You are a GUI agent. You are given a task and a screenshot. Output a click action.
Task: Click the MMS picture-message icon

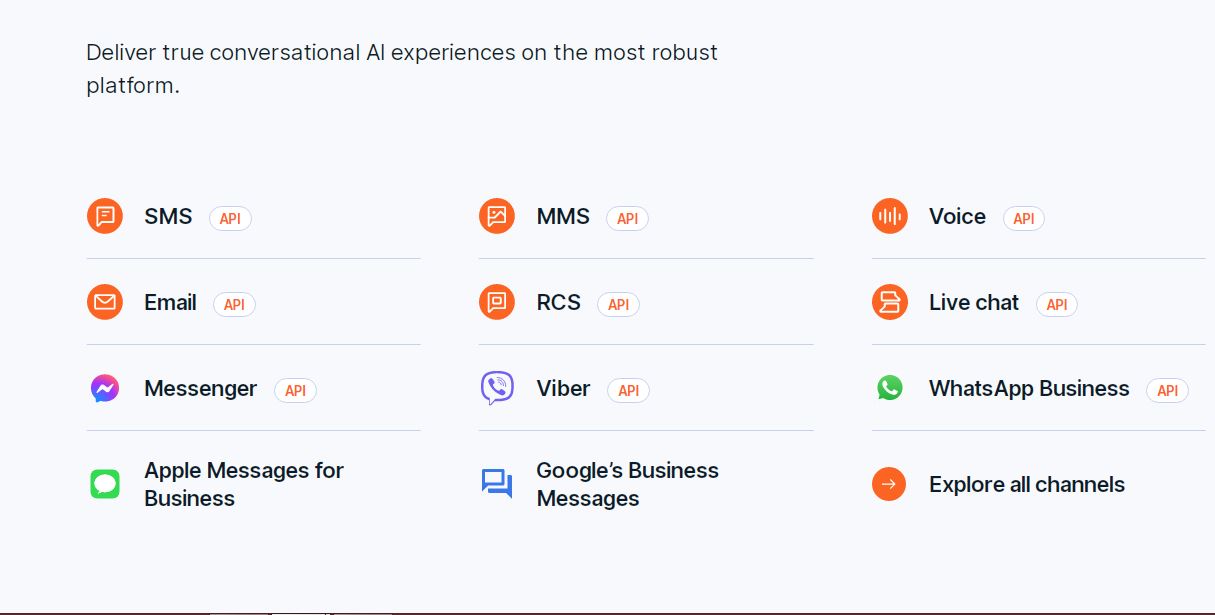click(x=497, y=216)
